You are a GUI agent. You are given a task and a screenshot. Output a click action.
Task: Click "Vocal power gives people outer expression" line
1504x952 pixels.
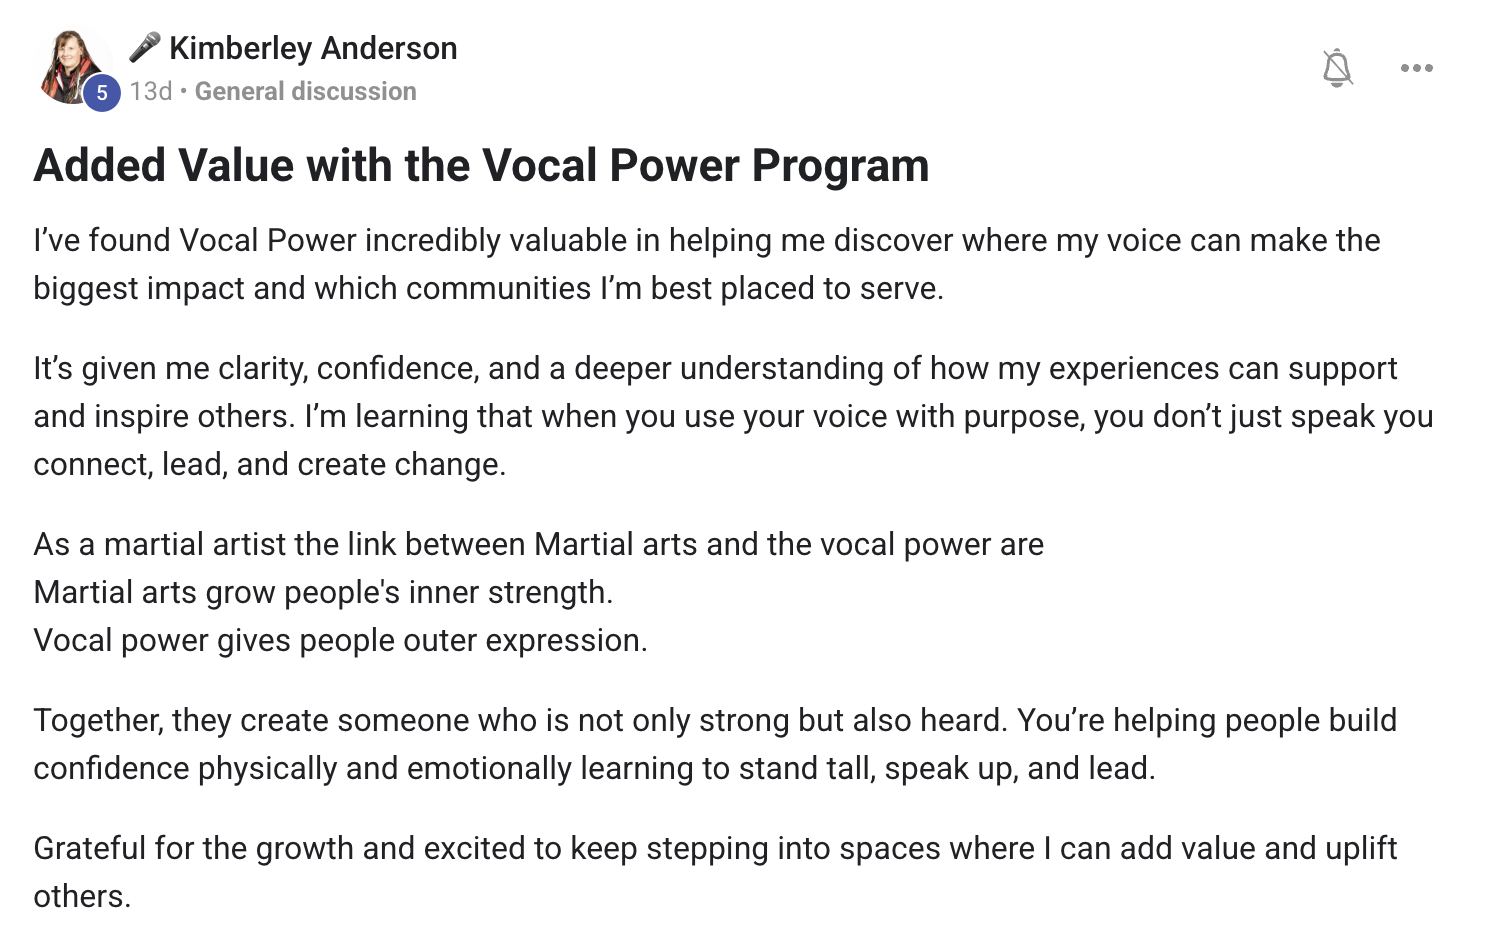340,640
